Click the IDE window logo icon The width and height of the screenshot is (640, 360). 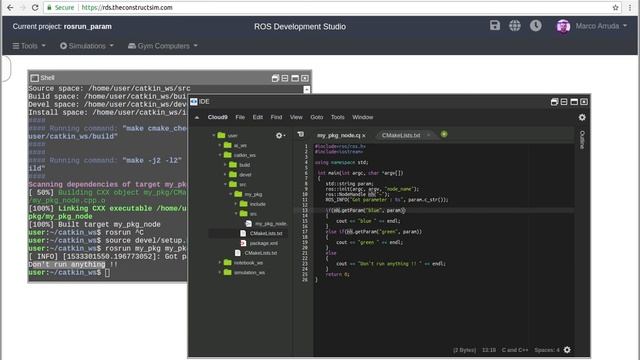point(194,102)
